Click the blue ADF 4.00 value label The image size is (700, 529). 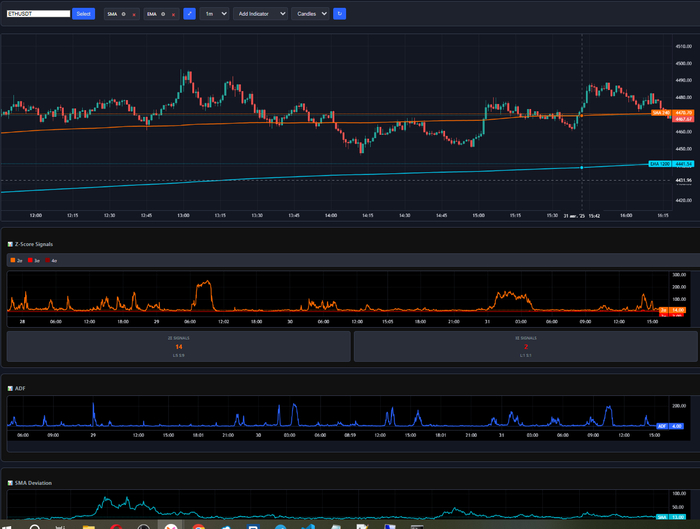[670, 426]
